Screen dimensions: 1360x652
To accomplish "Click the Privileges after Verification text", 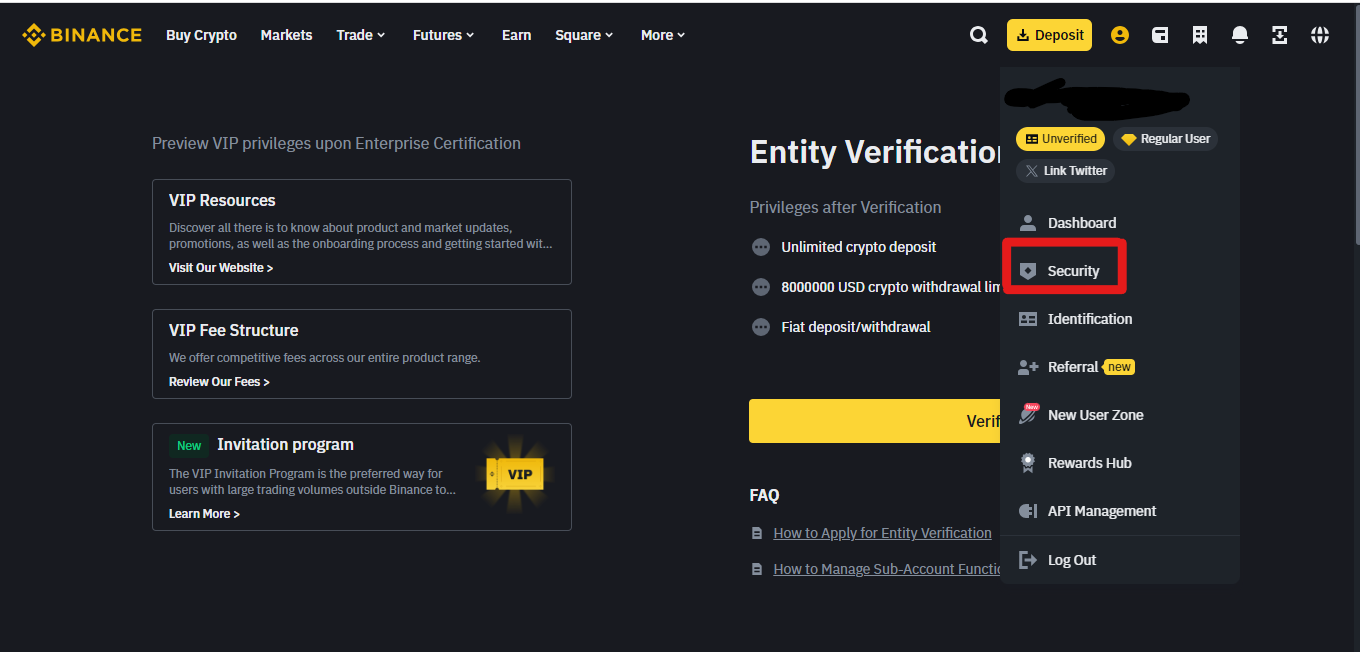I will point(845,208).
